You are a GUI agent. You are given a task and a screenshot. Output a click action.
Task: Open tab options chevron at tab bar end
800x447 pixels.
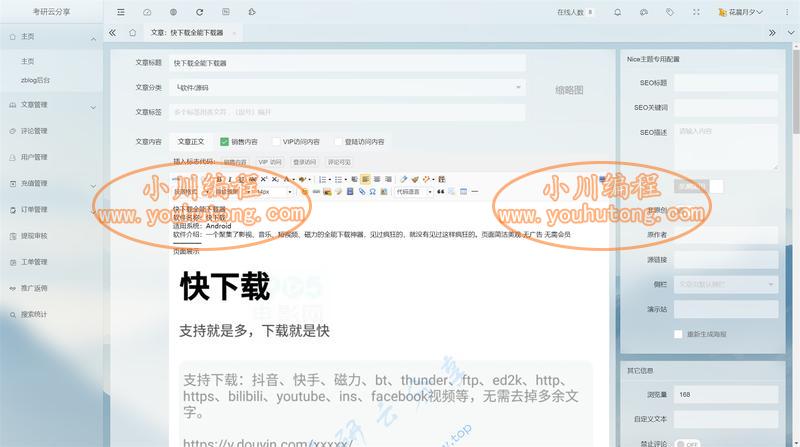[x=791, y=33]
